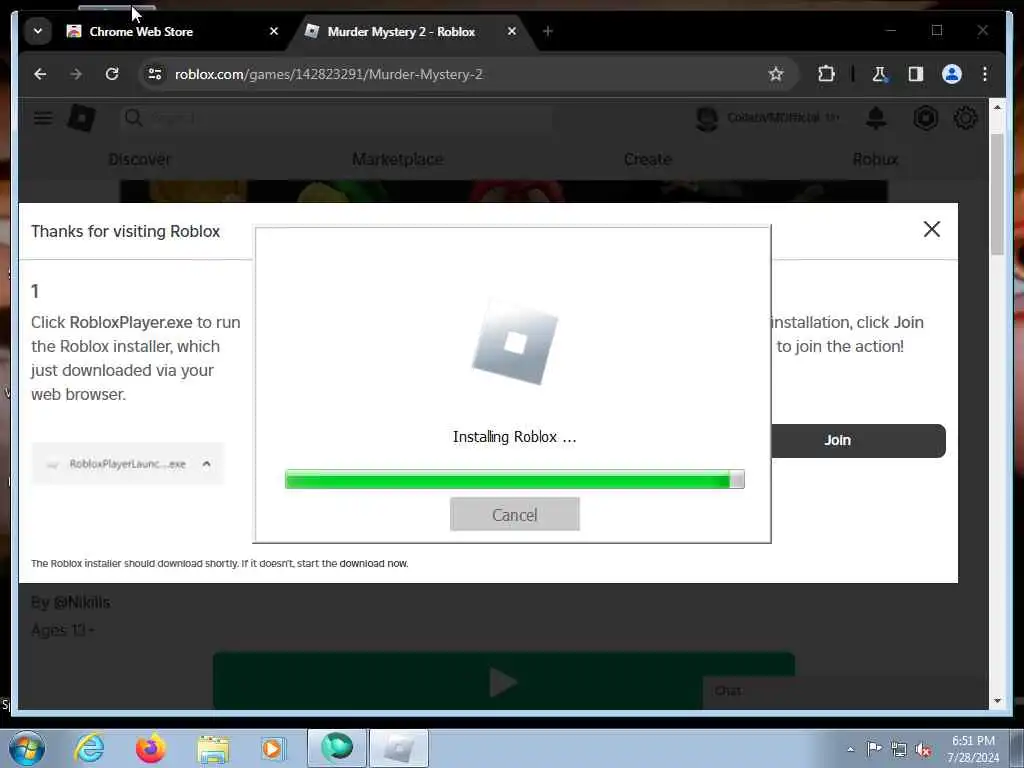Reload the Roblox page
The width and height of the screenshot is (1024, 768).
[x=112, y=74]
